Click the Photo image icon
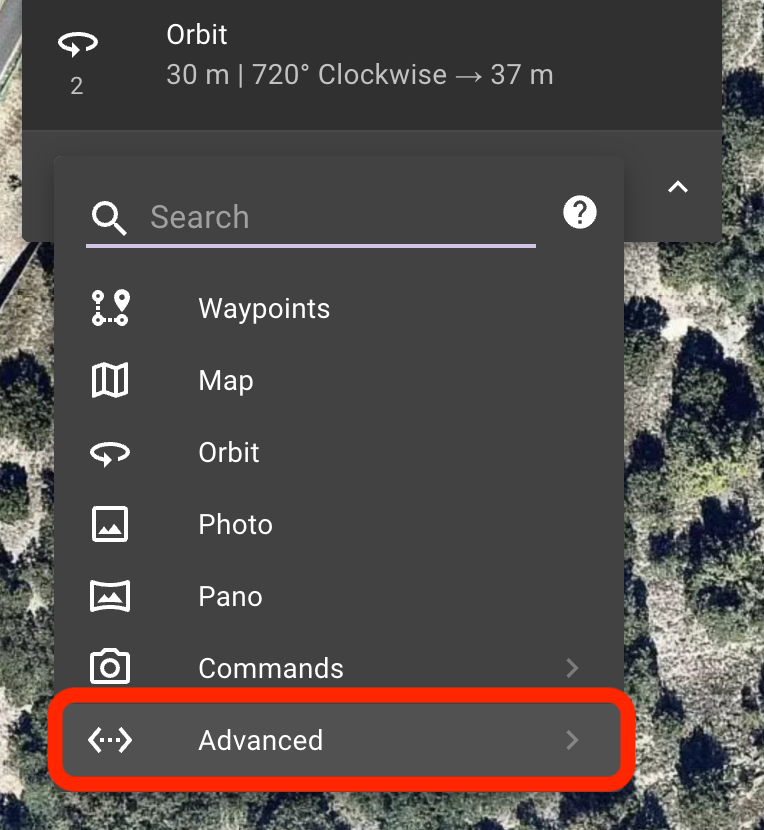This screenshot has height=830, width=764. coord(110,524)
